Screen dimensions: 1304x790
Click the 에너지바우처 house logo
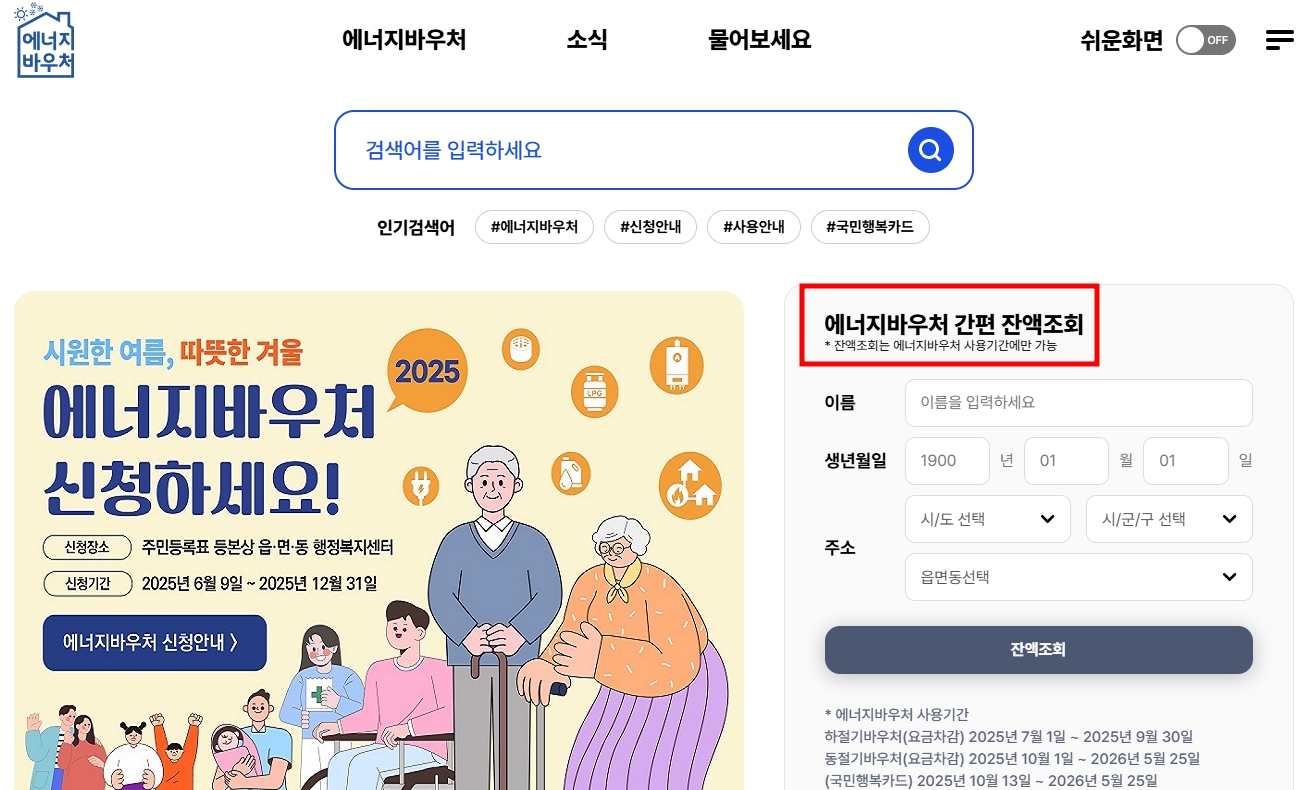coord(45,40)
